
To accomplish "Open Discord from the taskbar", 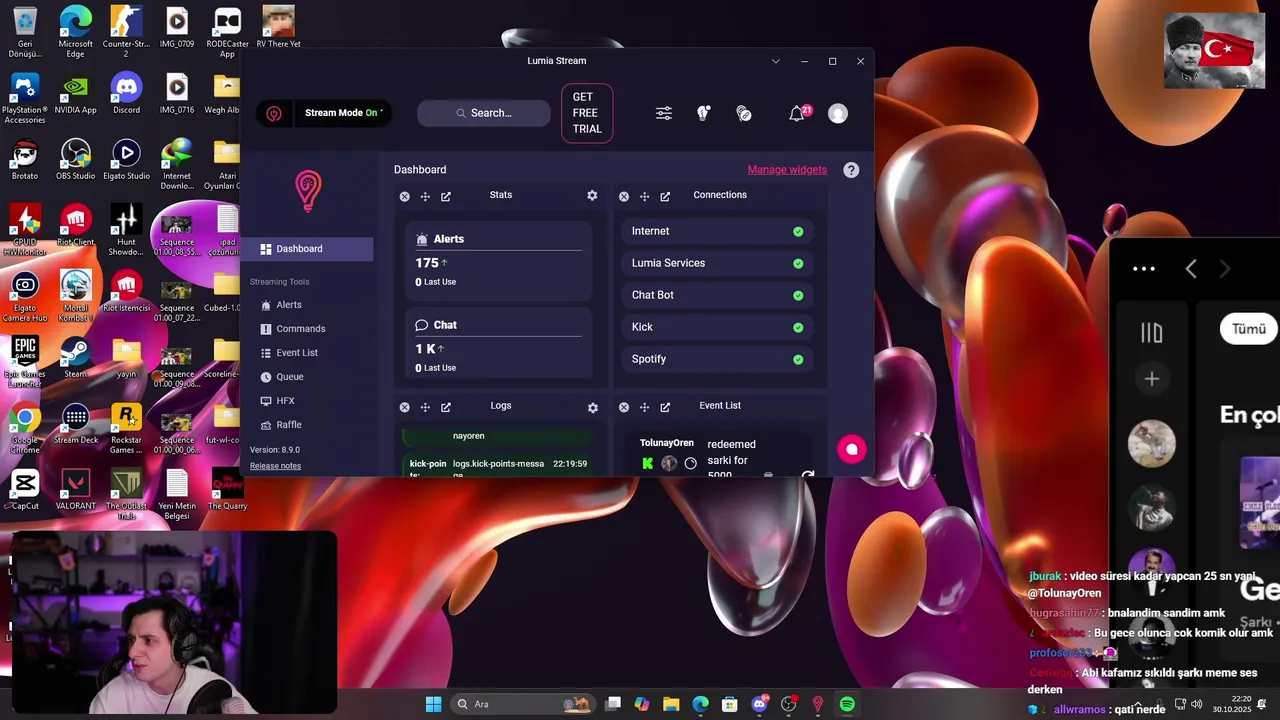I will point(759,704).
